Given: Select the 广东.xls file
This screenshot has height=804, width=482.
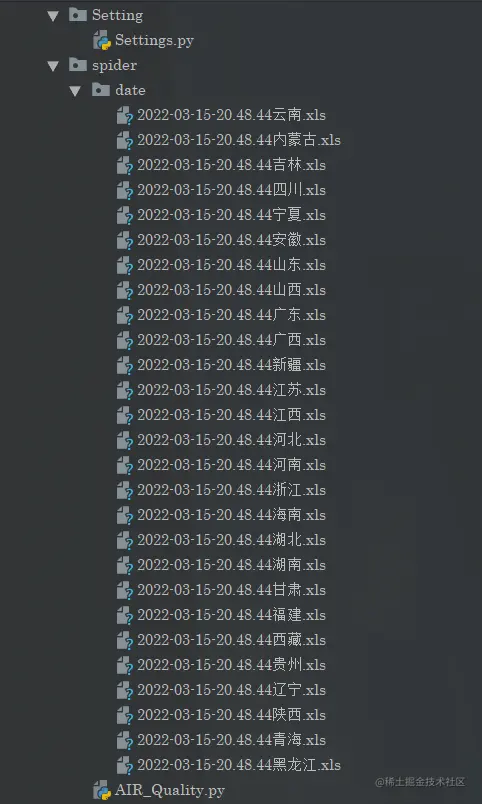Looking at the screenshot, I should click(231, 315).
